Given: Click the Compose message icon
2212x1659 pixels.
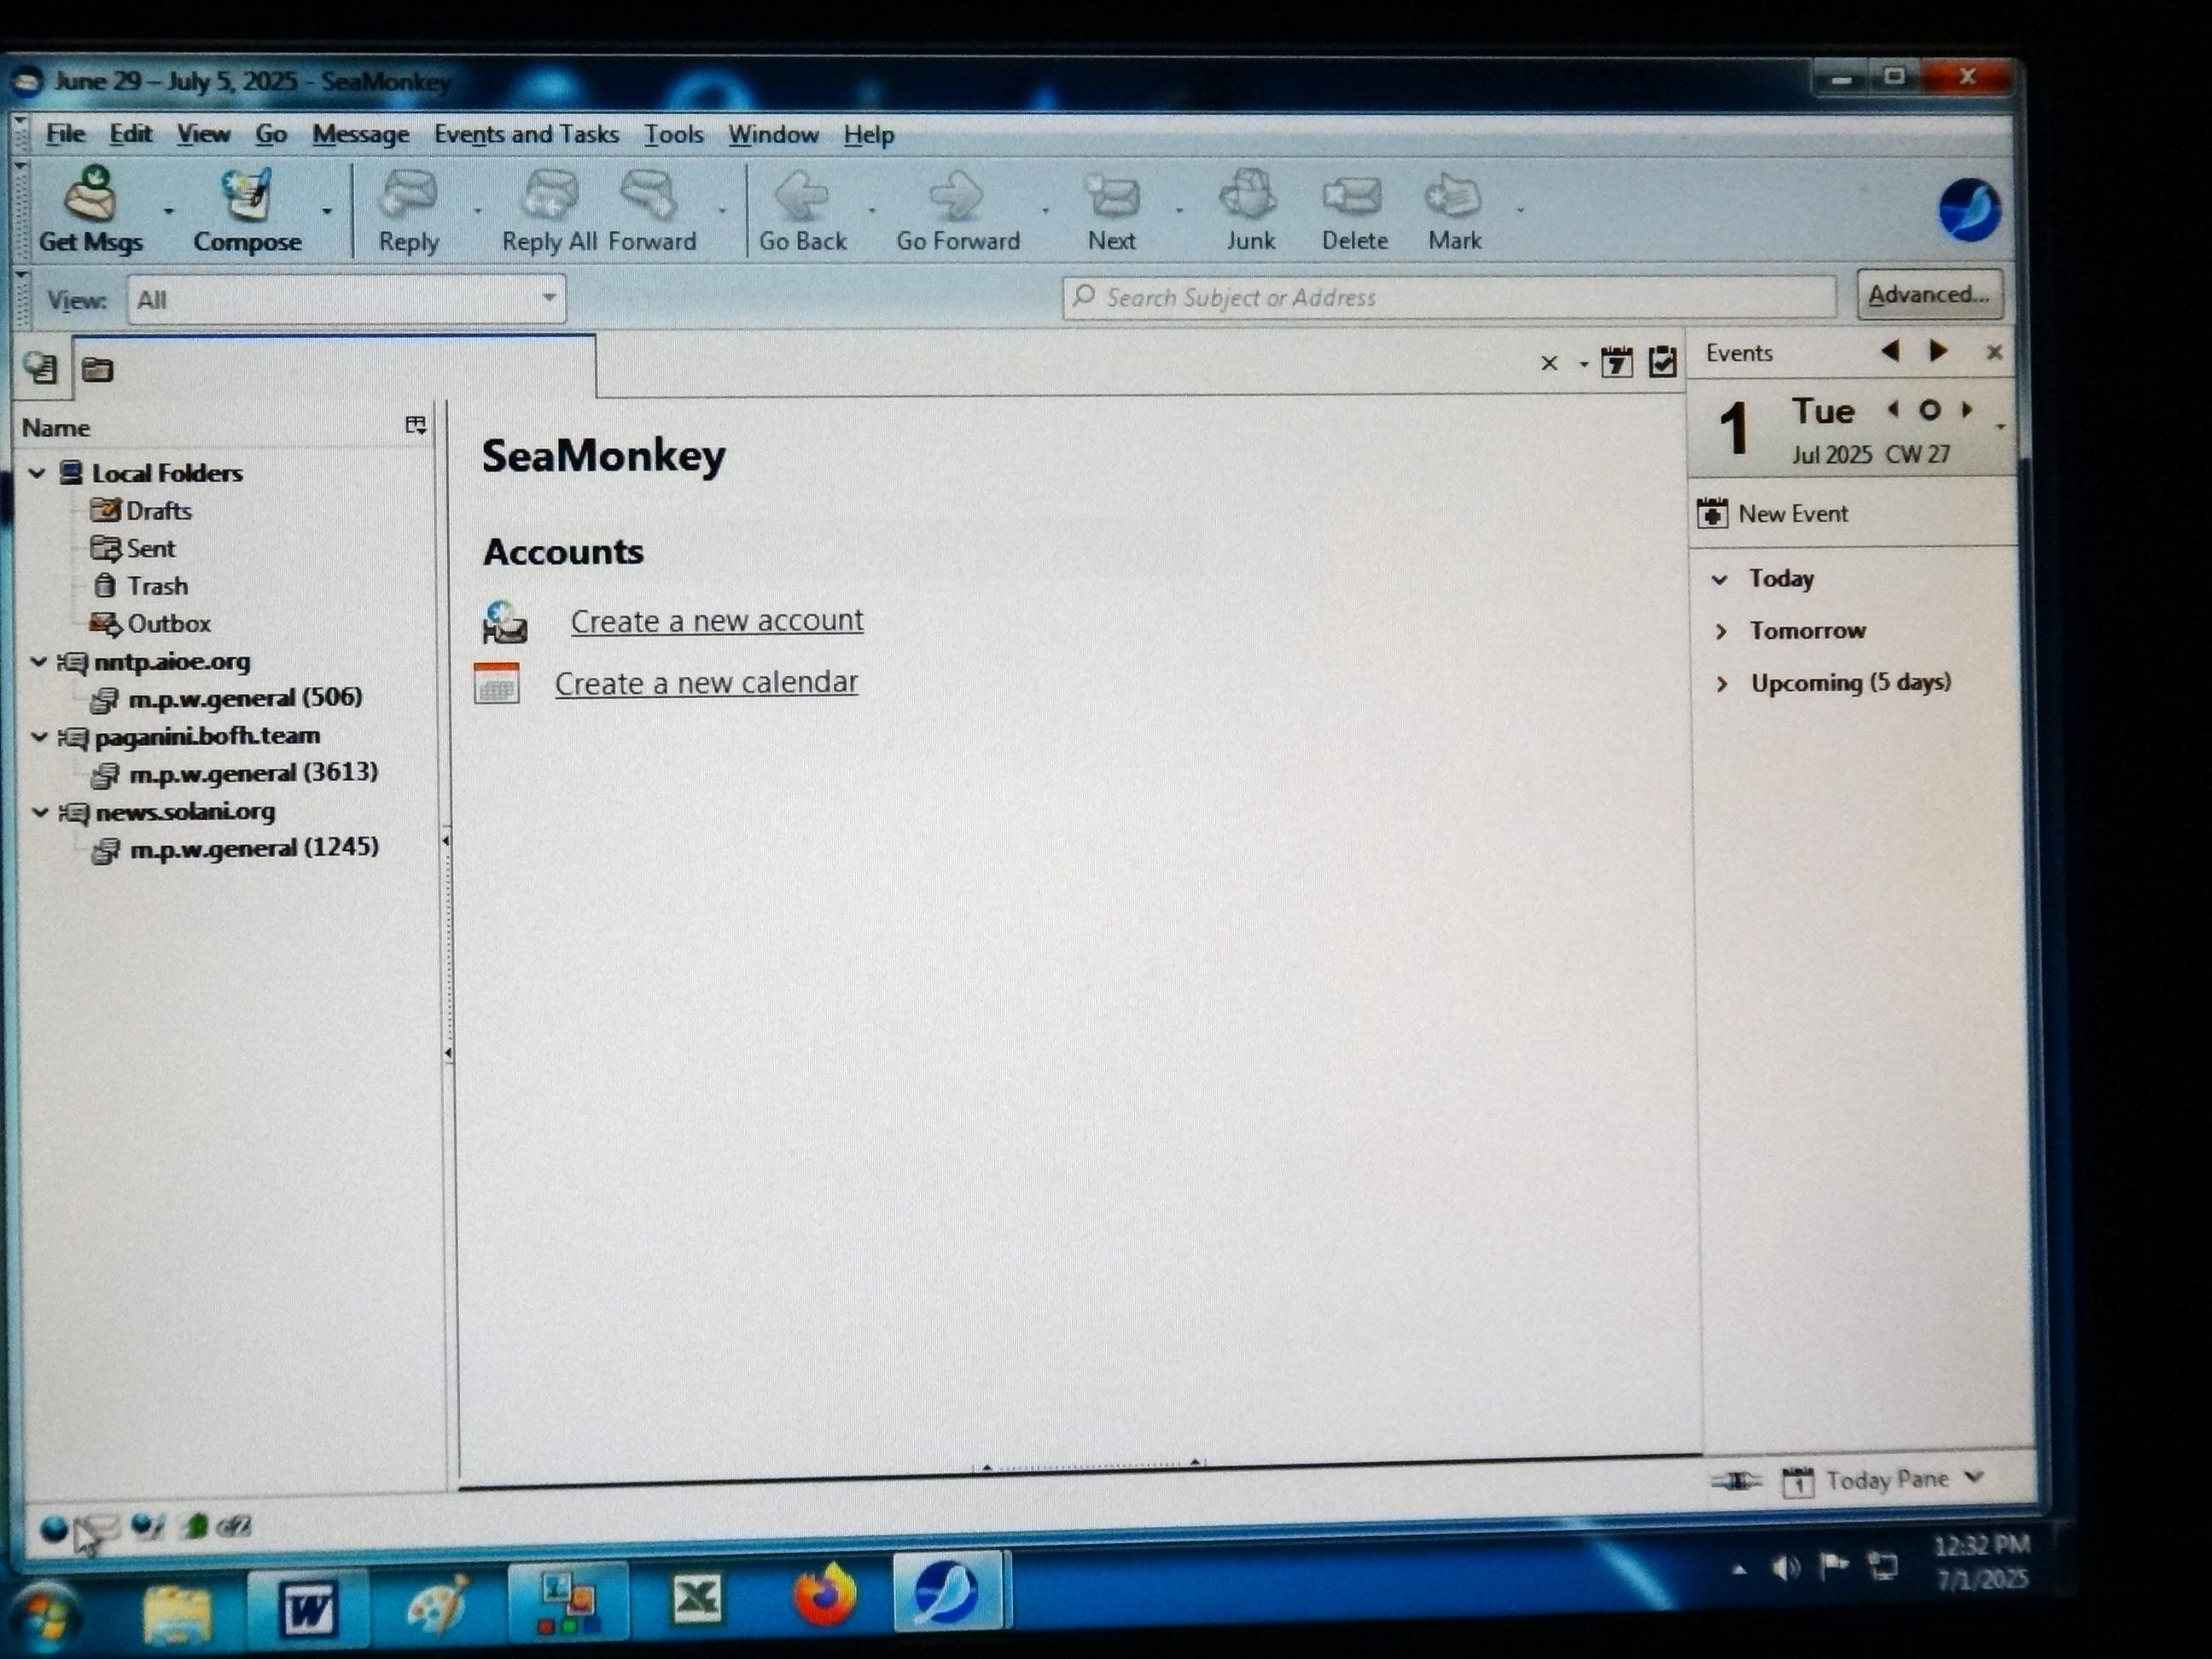Looking at the screenshot, I should coord(246,195).
